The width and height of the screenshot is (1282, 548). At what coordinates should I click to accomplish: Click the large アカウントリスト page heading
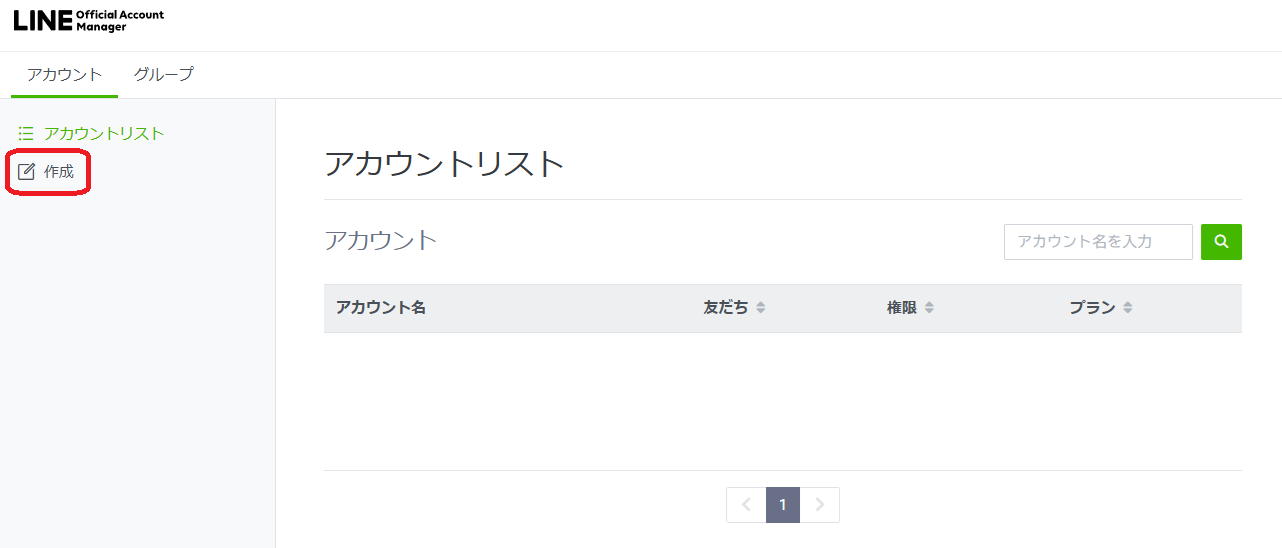(x=445, y=163)
